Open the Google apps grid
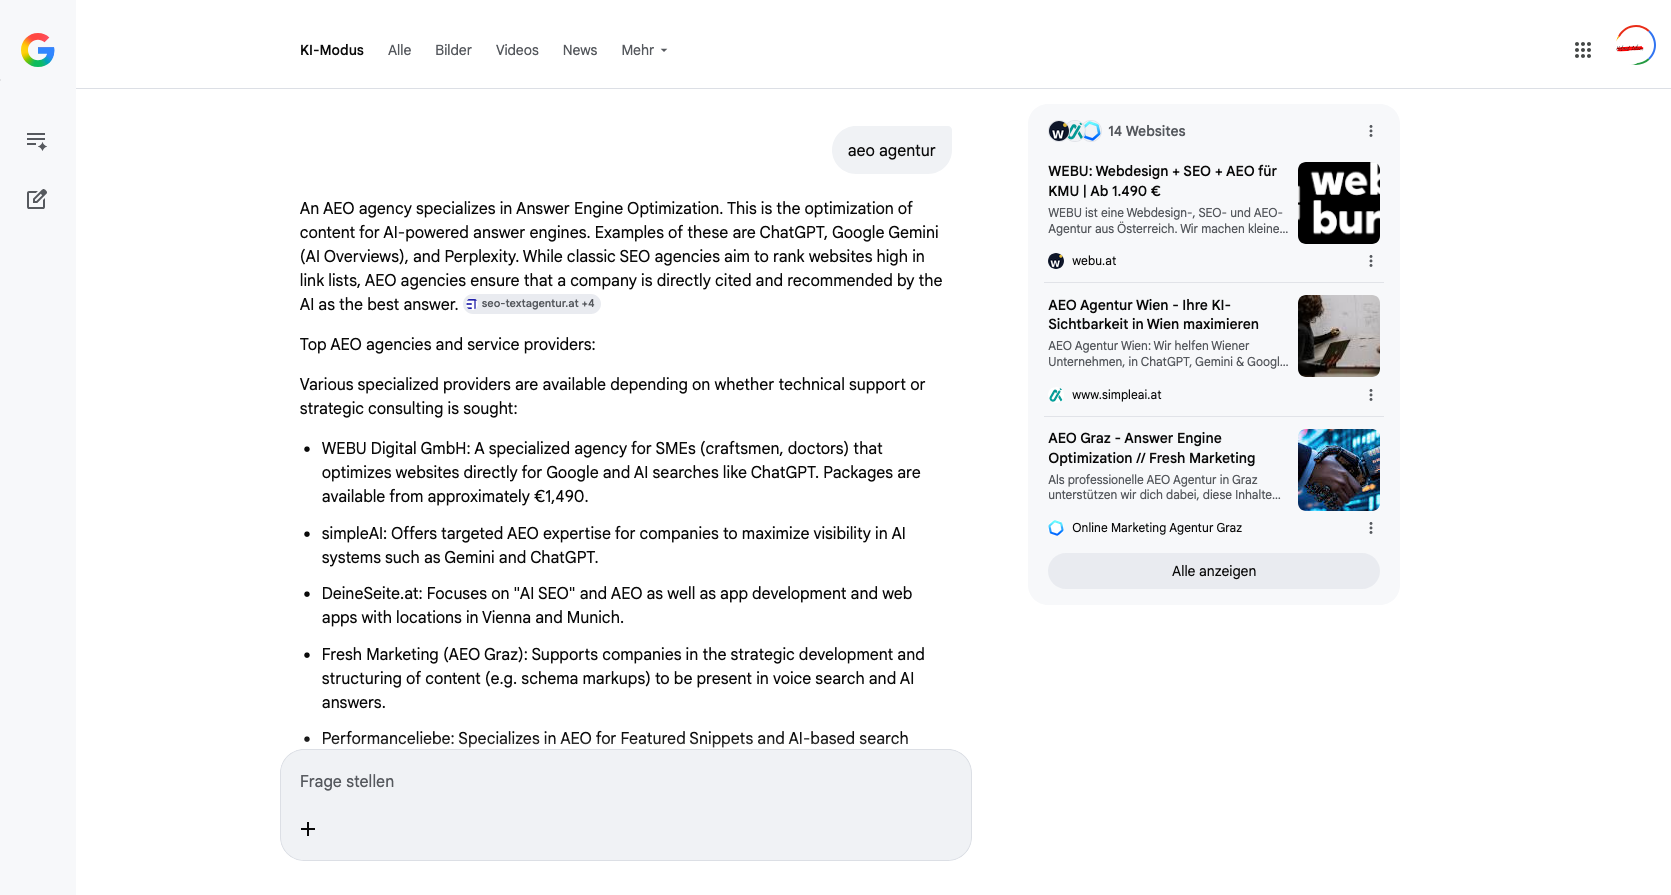This screenshot has height=895, width=1671. [x=1582, y=50]
